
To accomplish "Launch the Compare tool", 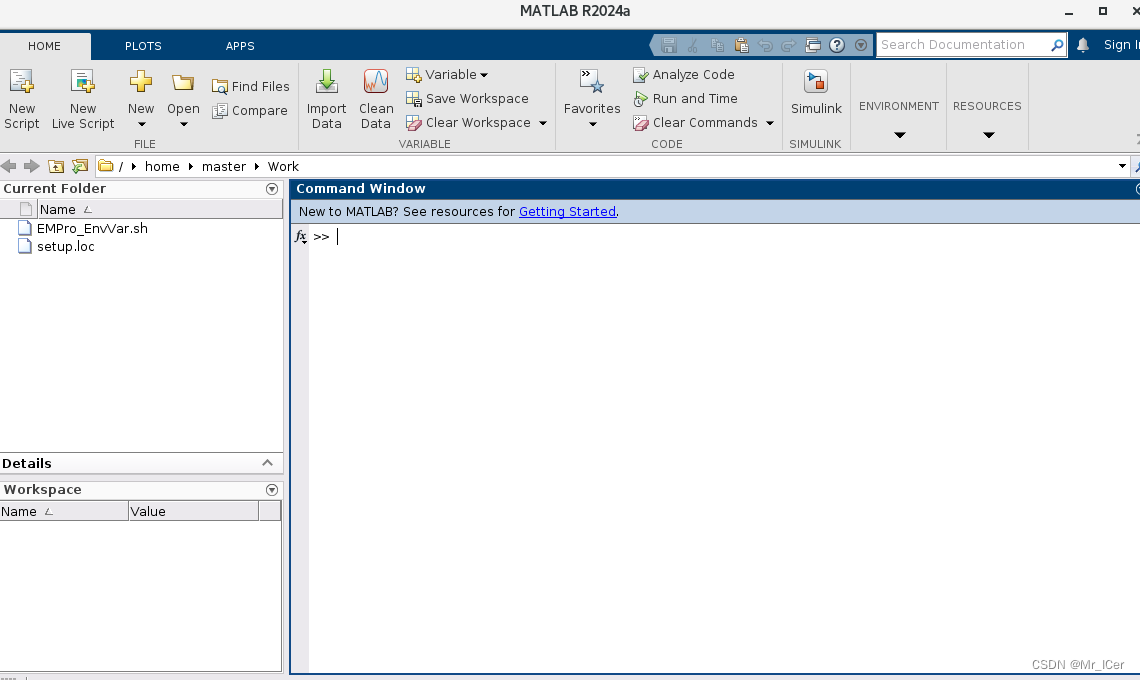I will tap(250, 111).
